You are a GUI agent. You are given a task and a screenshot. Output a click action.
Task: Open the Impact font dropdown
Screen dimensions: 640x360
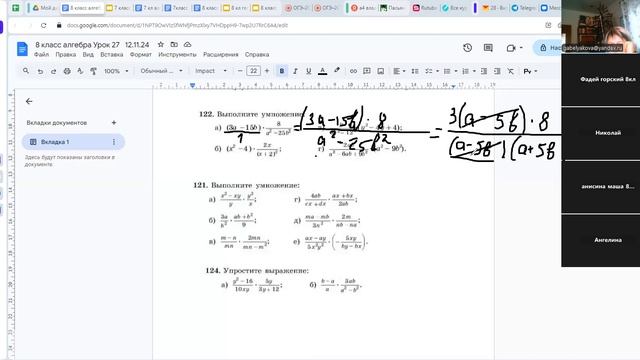(211, 71)
